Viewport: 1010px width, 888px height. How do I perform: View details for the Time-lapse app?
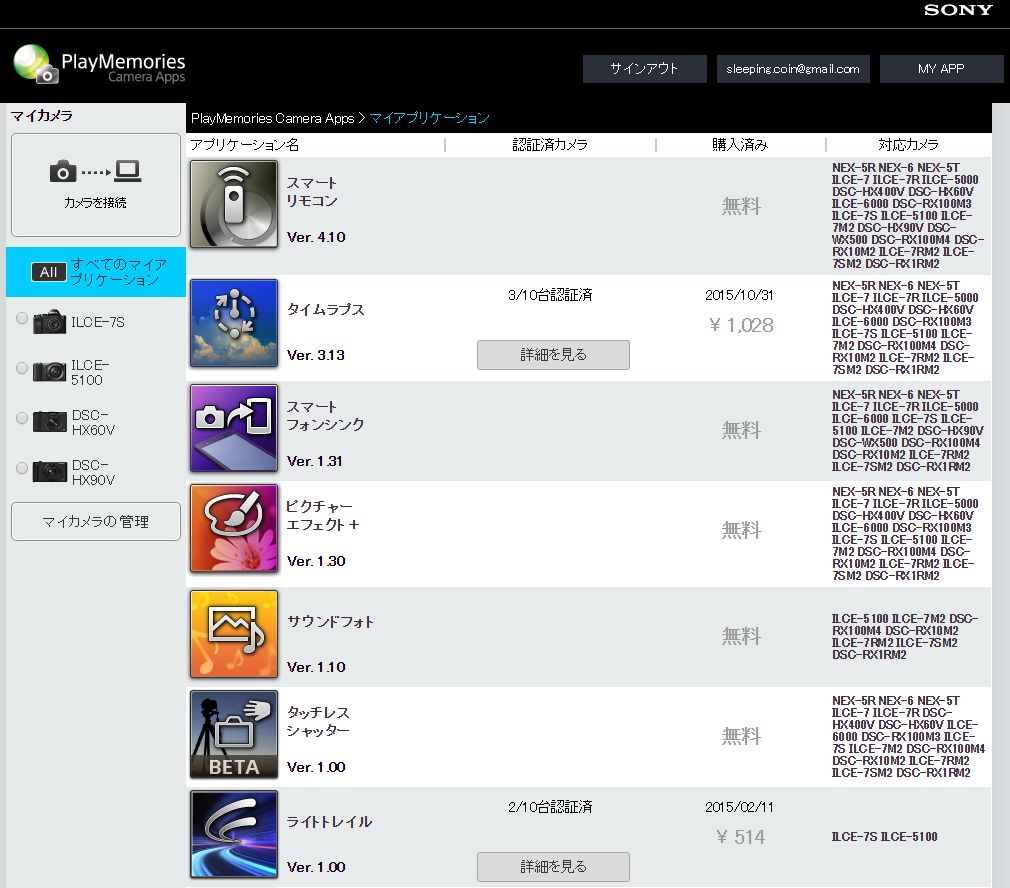pos(553,355)
